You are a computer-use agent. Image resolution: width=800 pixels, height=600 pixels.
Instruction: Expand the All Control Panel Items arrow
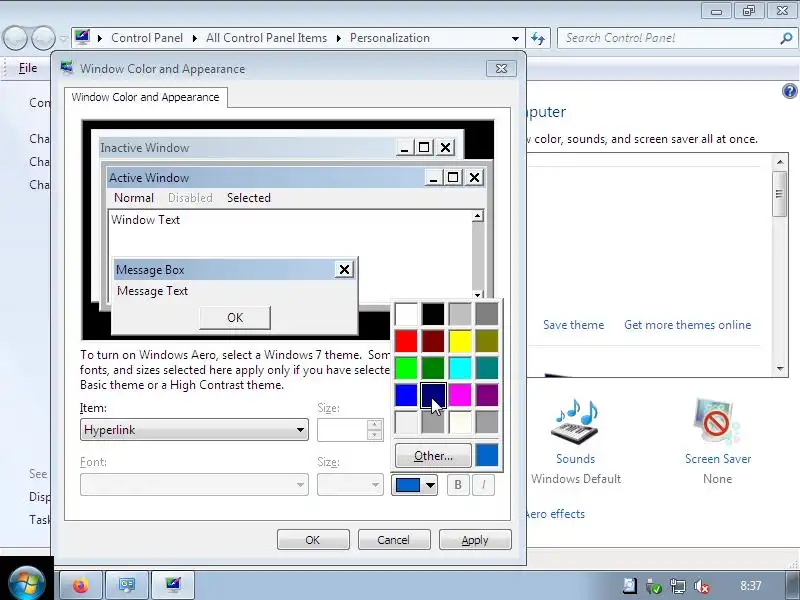pos(338,38)
